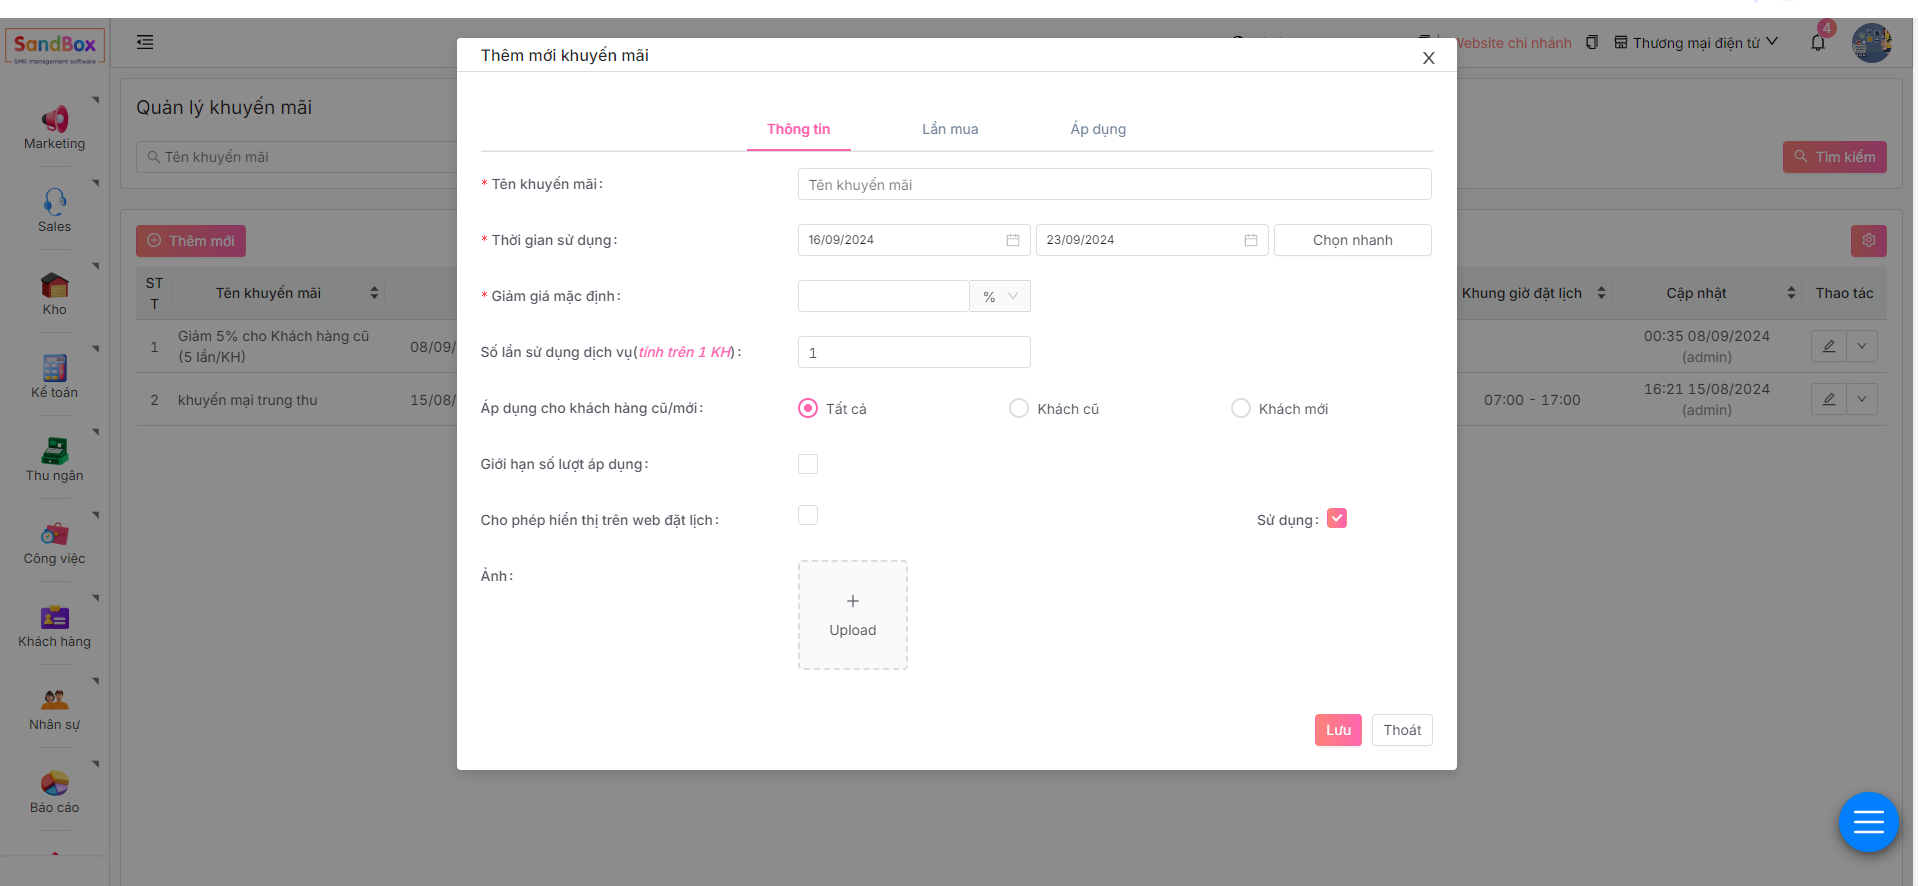This screenshot has width=1918, height=886.
Task: Click the Lưu save button
Action: (x=1338, y=730)
